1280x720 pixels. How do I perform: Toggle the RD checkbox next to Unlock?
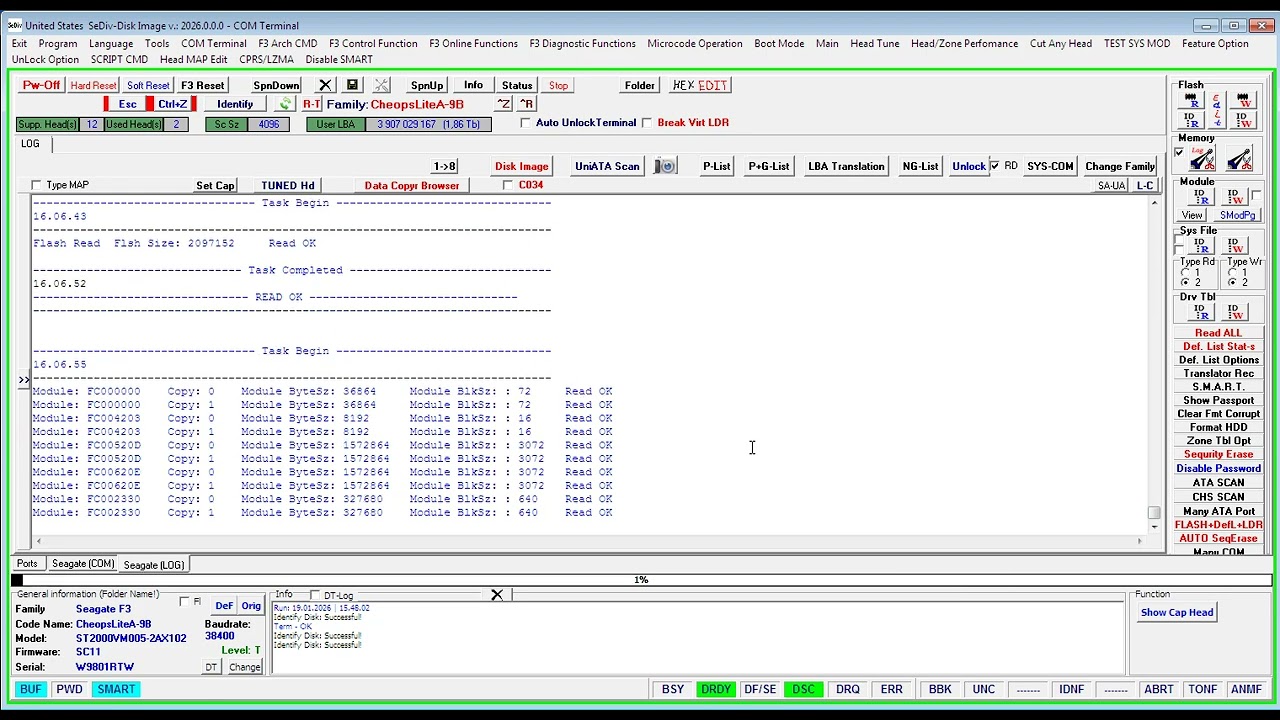[x=994, y=166]
